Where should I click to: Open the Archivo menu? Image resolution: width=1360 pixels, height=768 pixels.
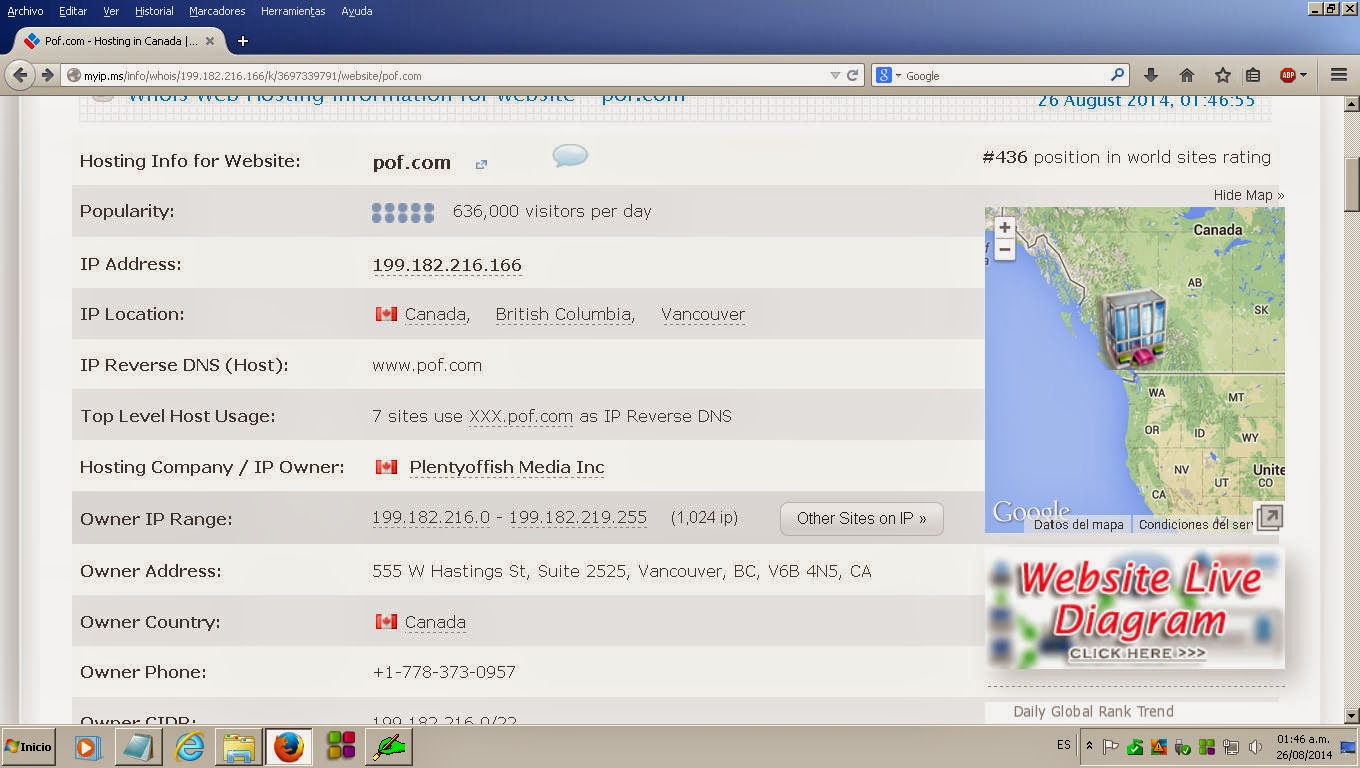point(25,11)
